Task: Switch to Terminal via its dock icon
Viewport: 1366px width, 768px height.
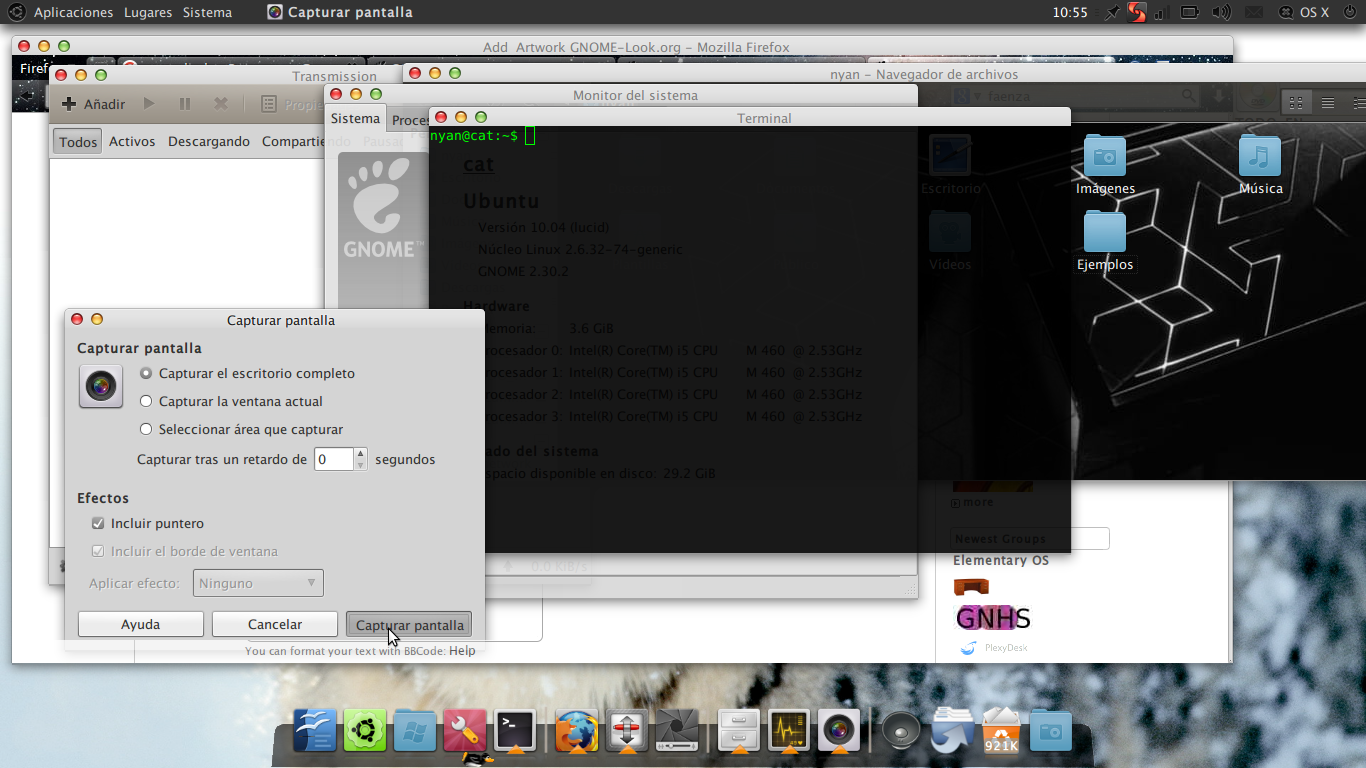Action: tap(515, 731)
